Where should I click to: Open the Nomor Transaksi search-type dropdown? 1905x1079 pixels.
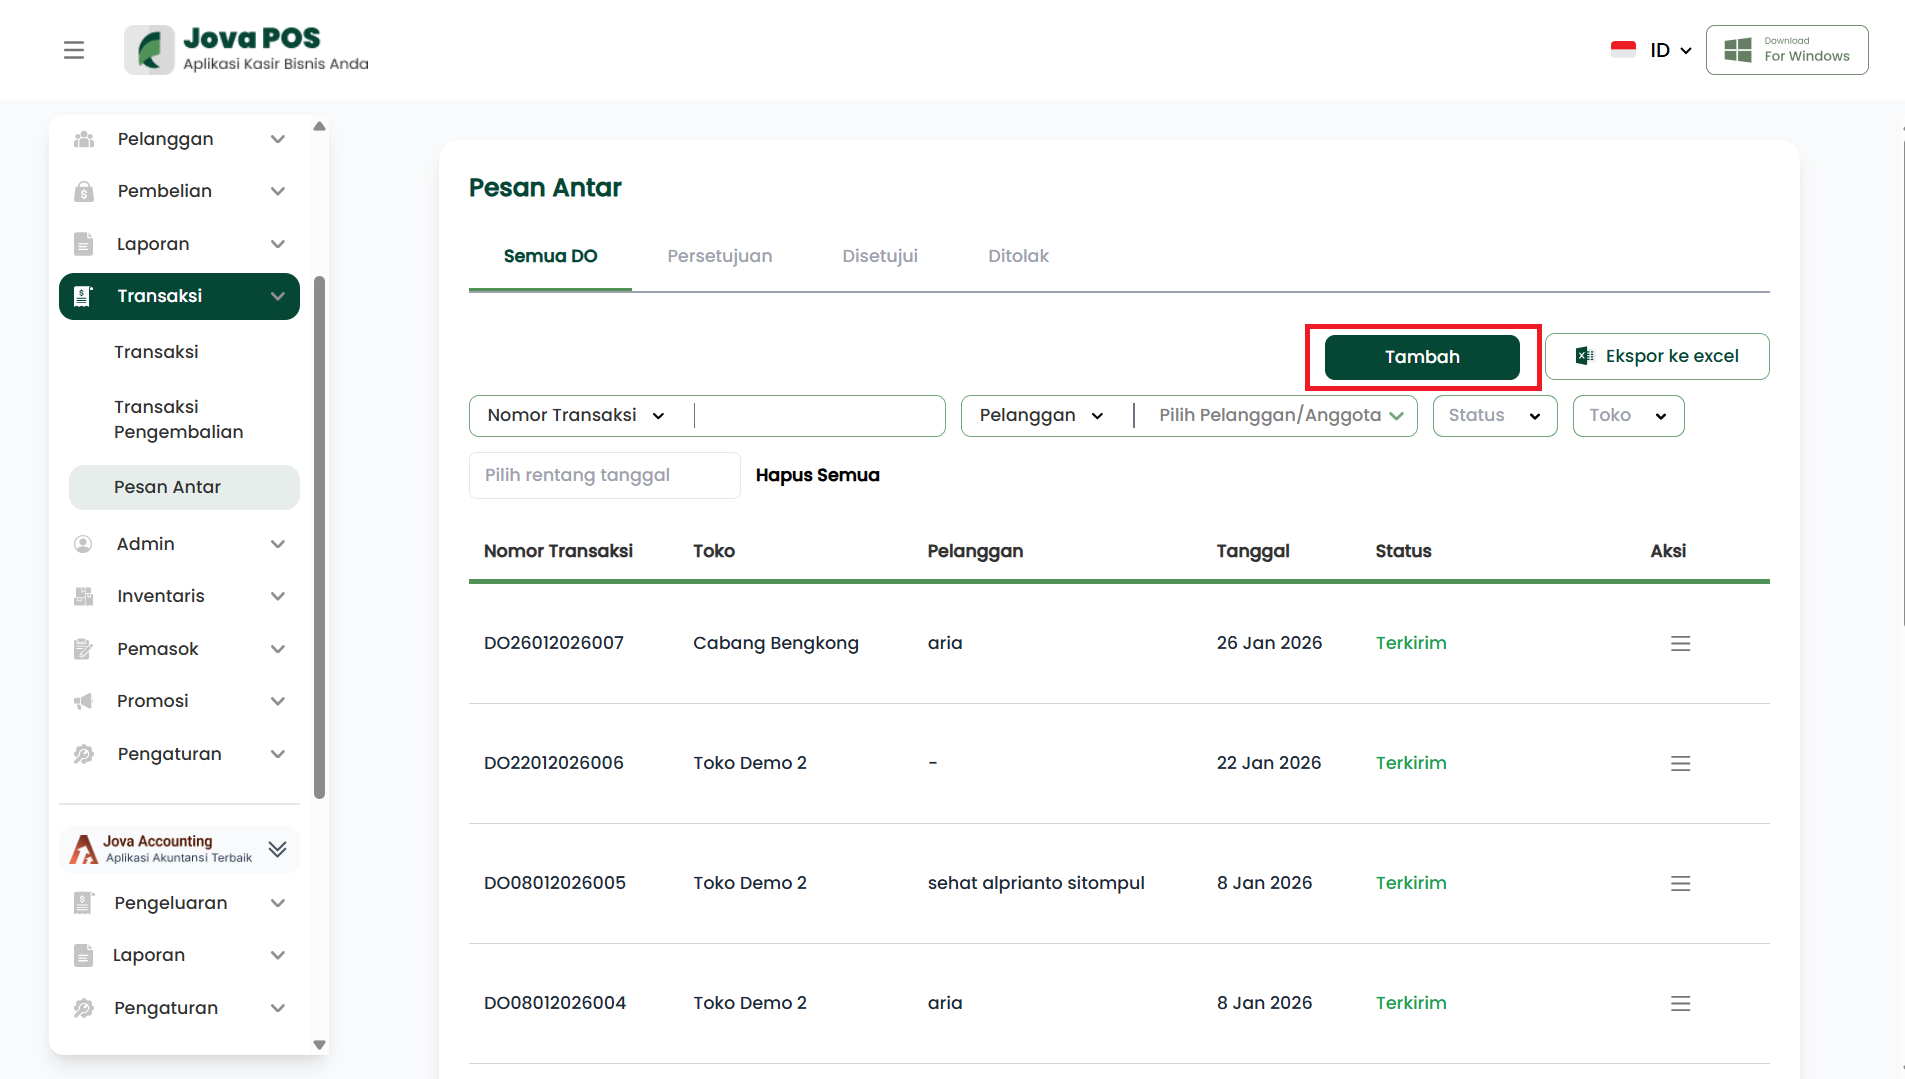[576, 416]
